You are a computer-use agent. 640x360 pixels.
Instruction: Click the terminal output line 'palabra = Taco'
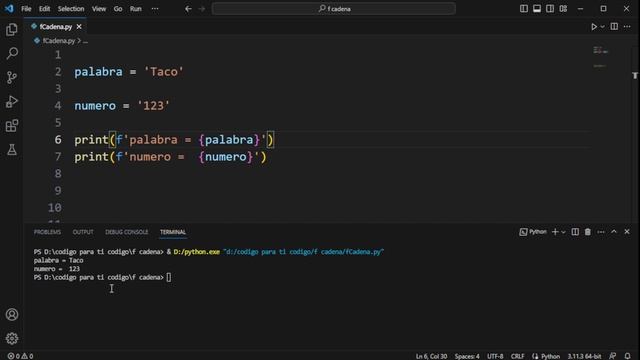pyautogui.click(x=58, y=260)
